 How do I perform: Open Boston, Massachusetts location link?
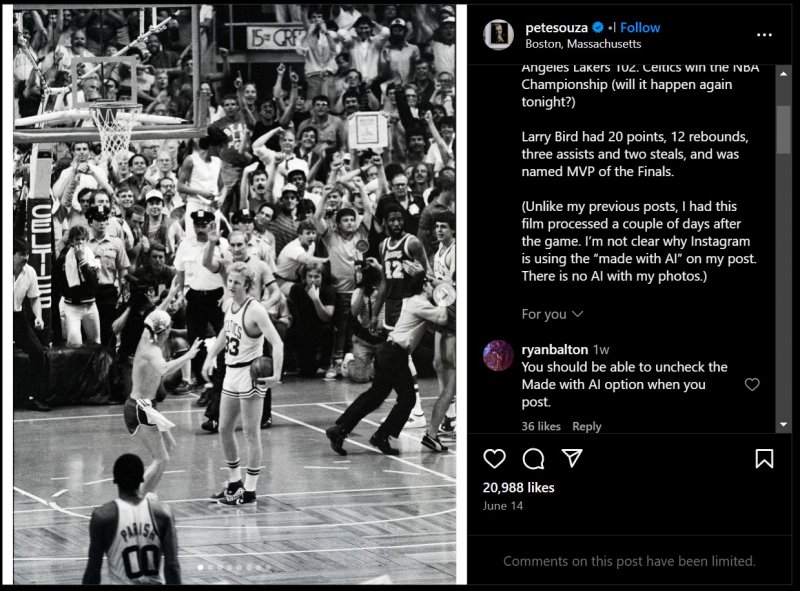(x=583, y=44)
